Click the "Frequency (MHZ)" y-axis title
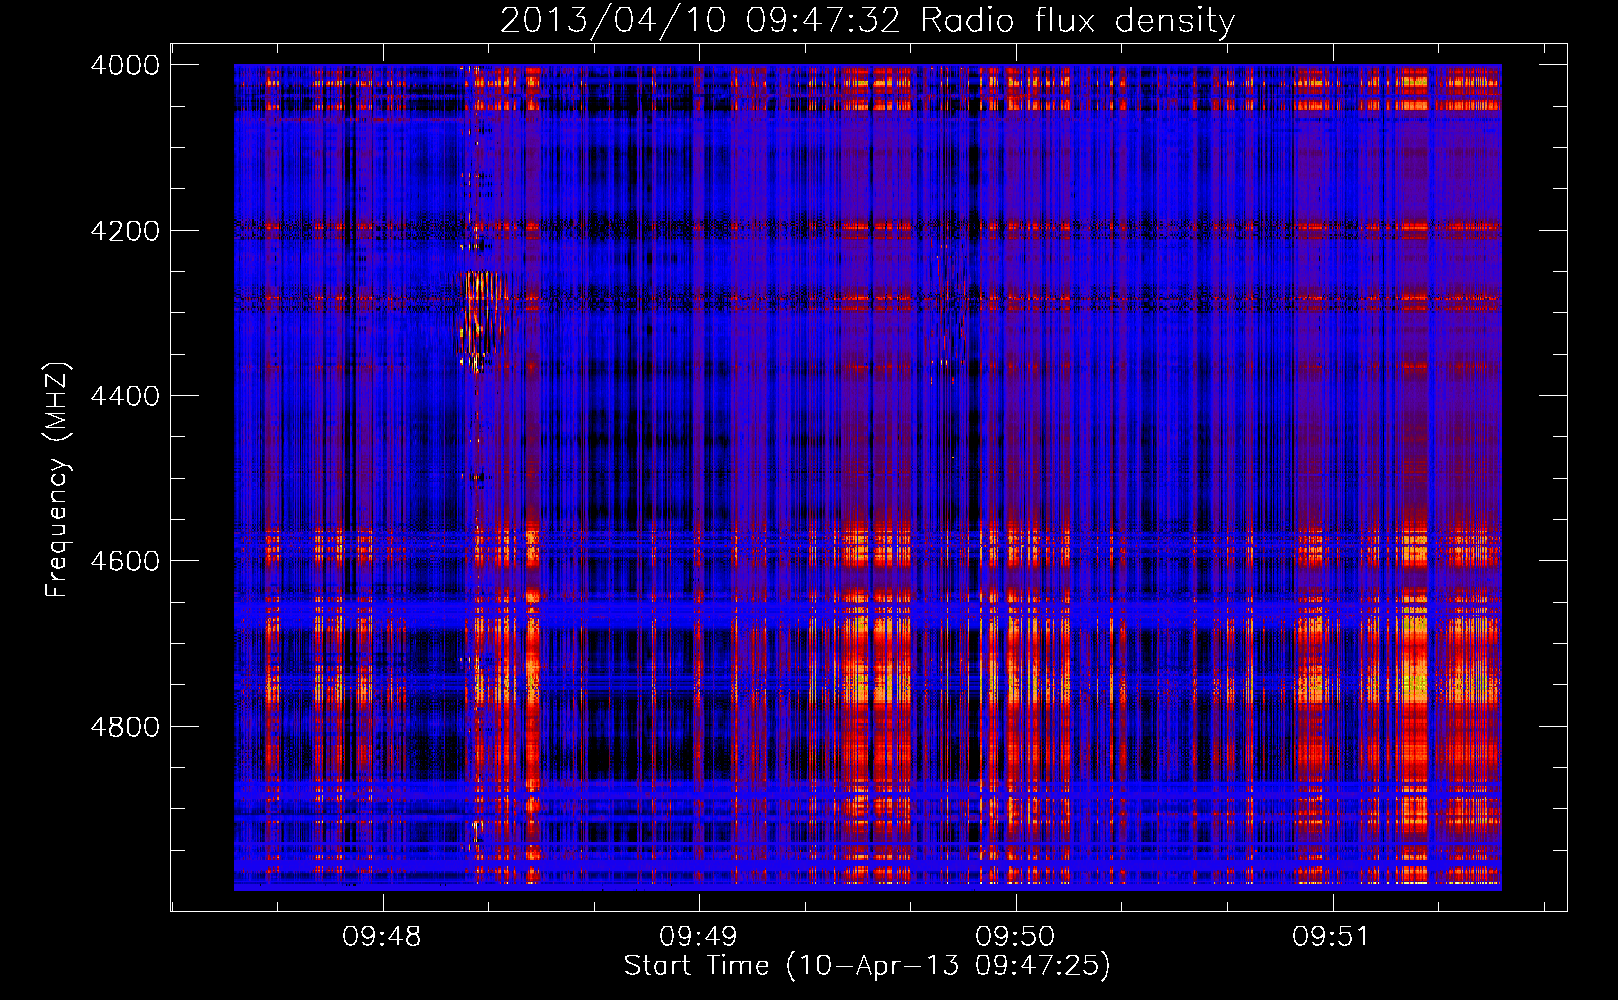This screenshot has width=1618, height=1000. 57,480
